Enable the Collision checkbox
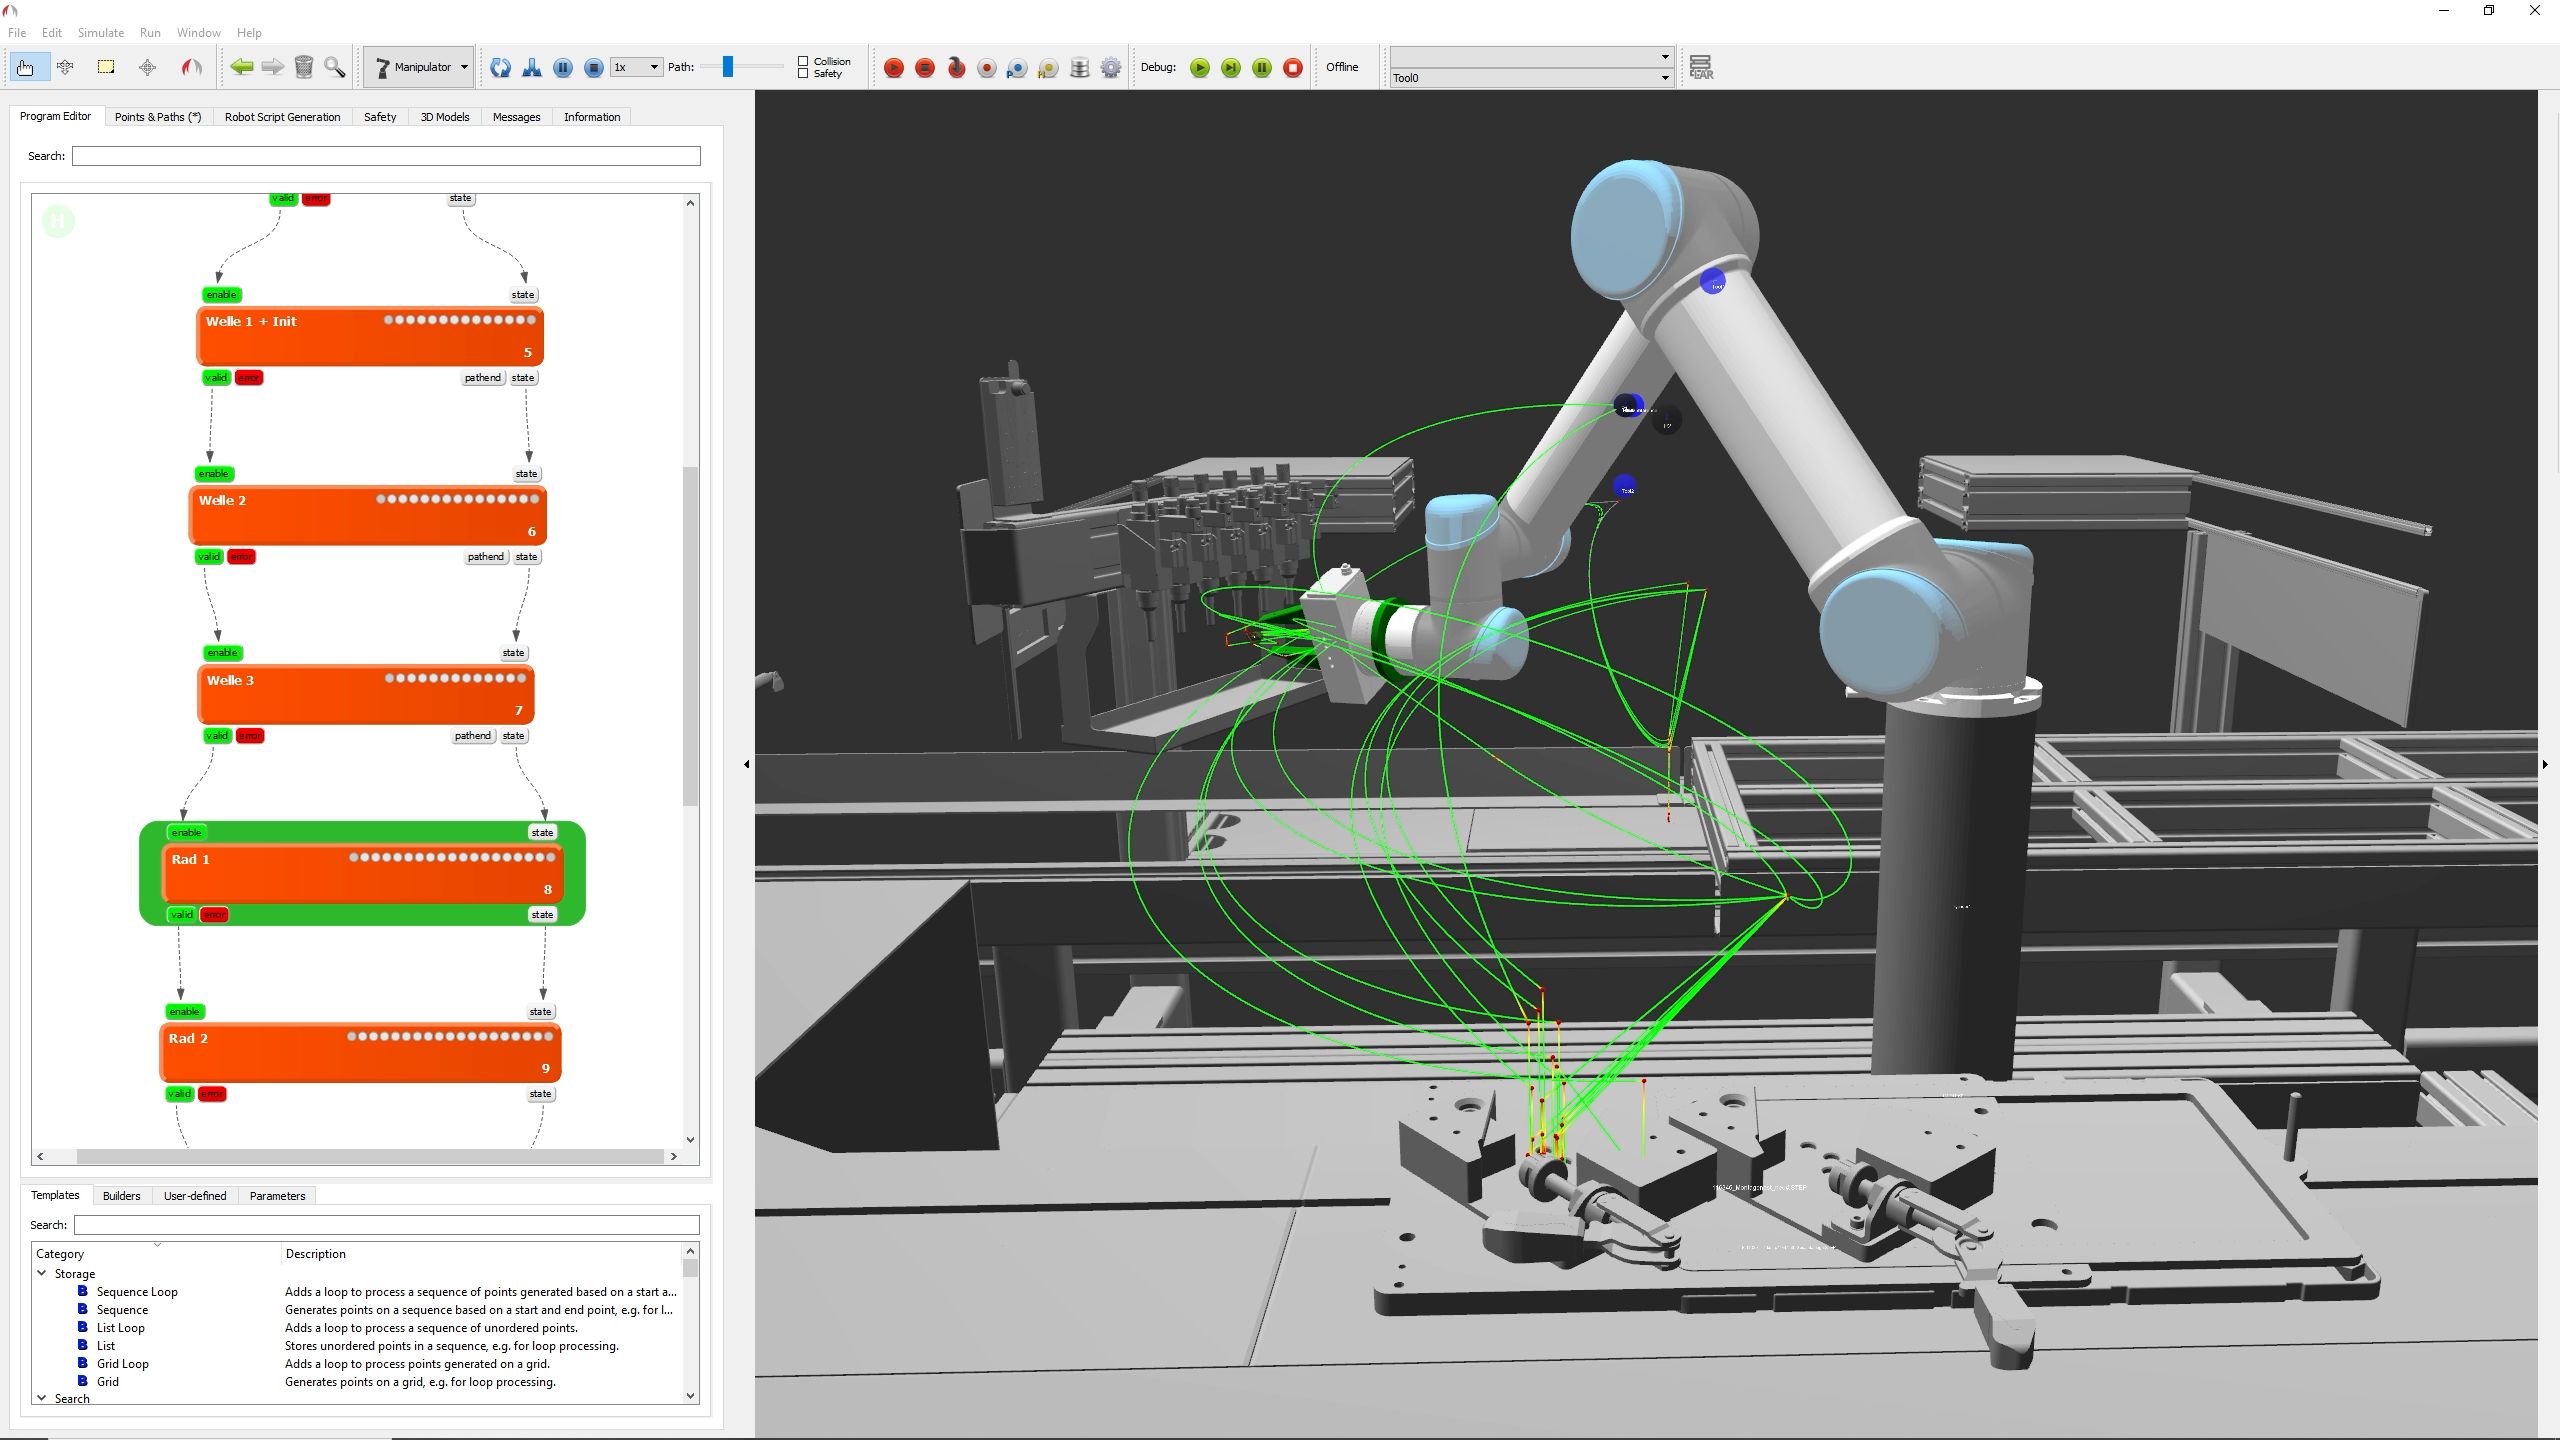The width and height of the screenshot is (2560, 1440). (x=803, y=61)
